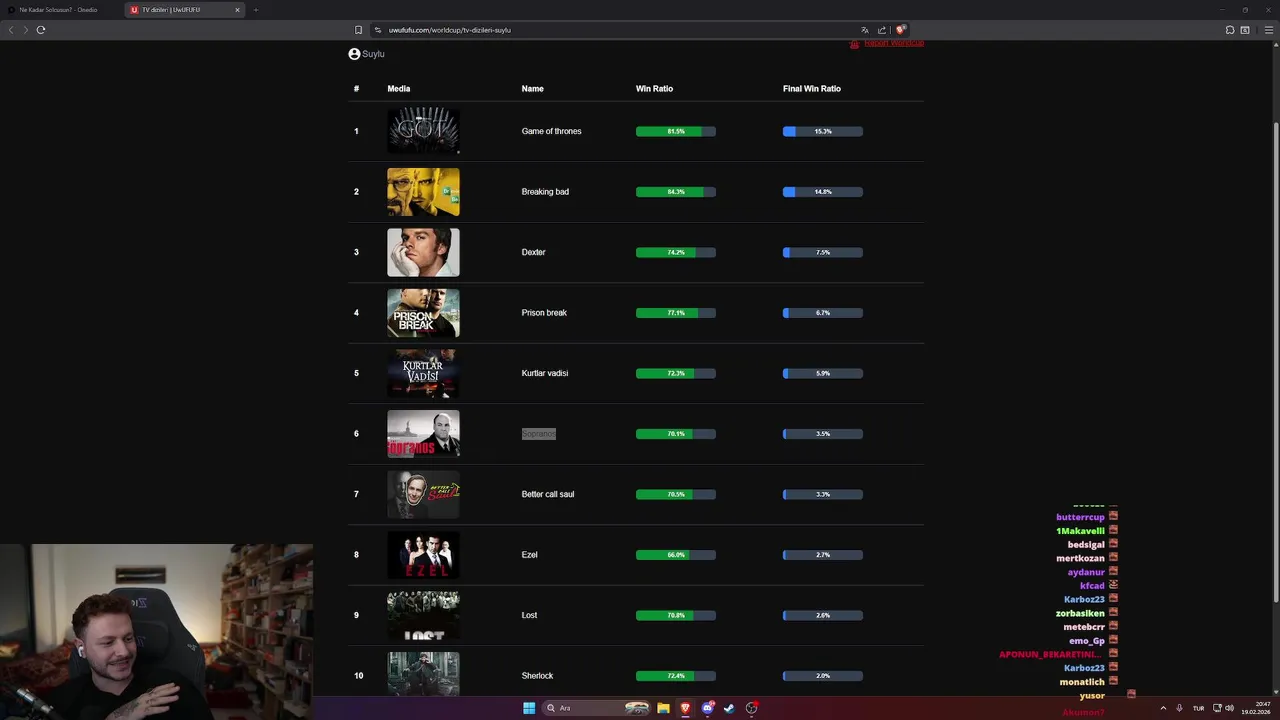Image resolution: width=1280 pixels, height=720 pixels.
Task: Open the Sherlock thumbnail image
Action: (x=423, y=674)
